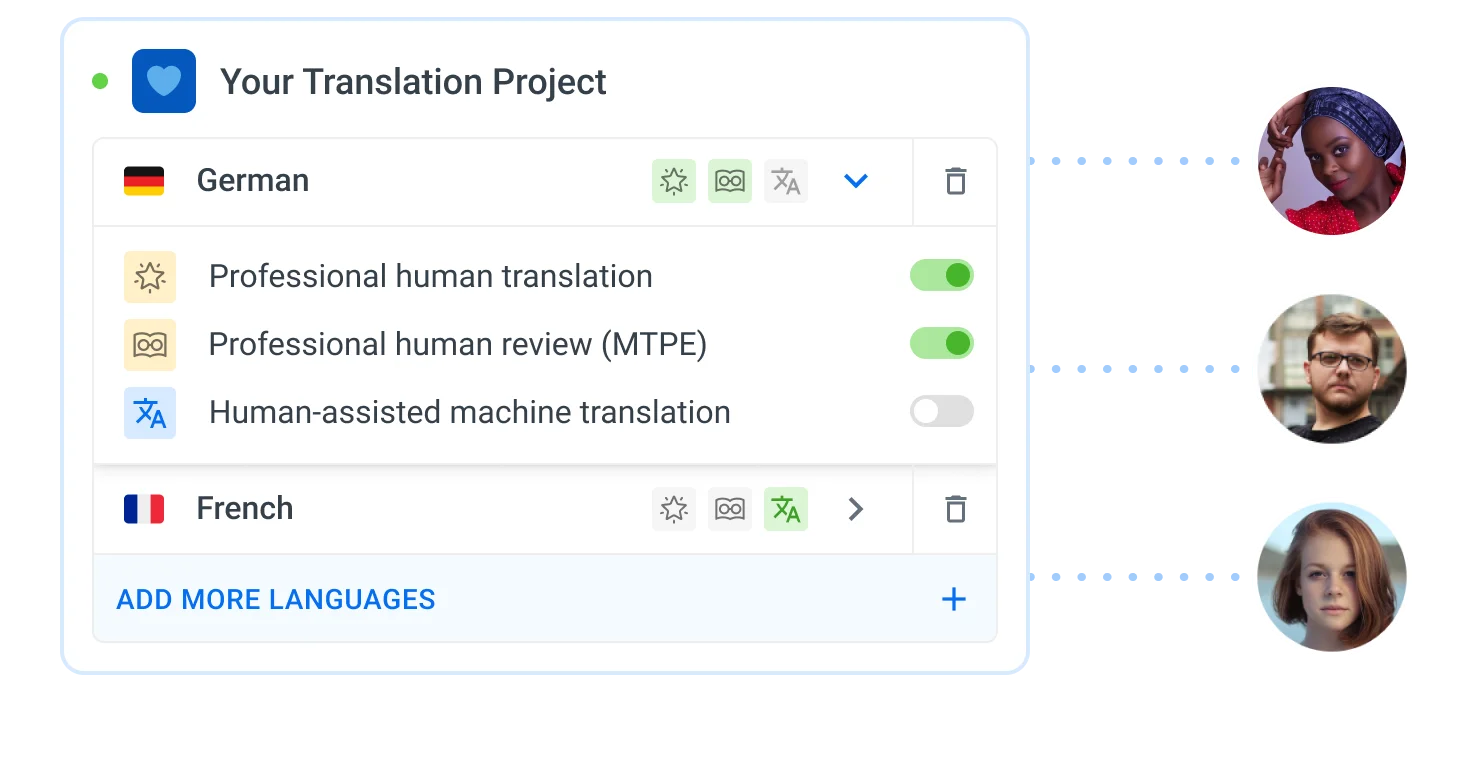Expand the French language options chevron
This screenshot has width=1480, height=760.
click(855, 509)
